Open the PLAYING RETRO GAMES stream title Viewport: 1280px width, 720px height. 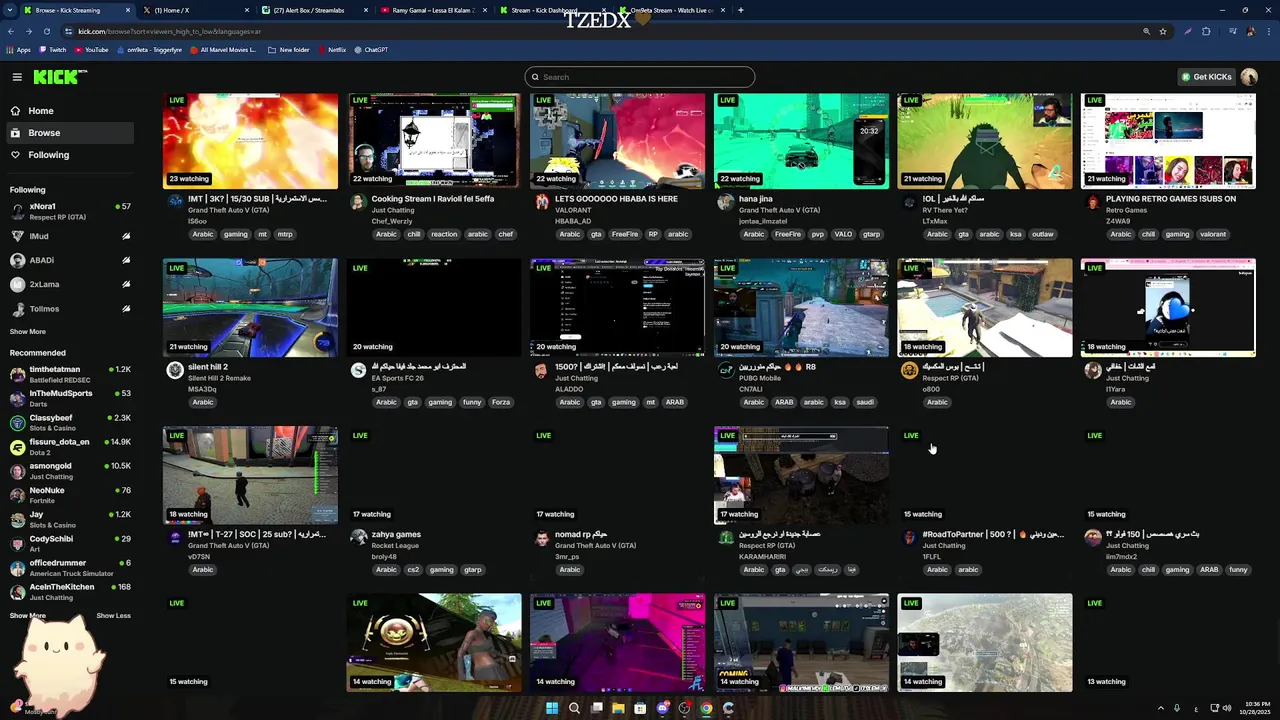[x=1171, y=199]
